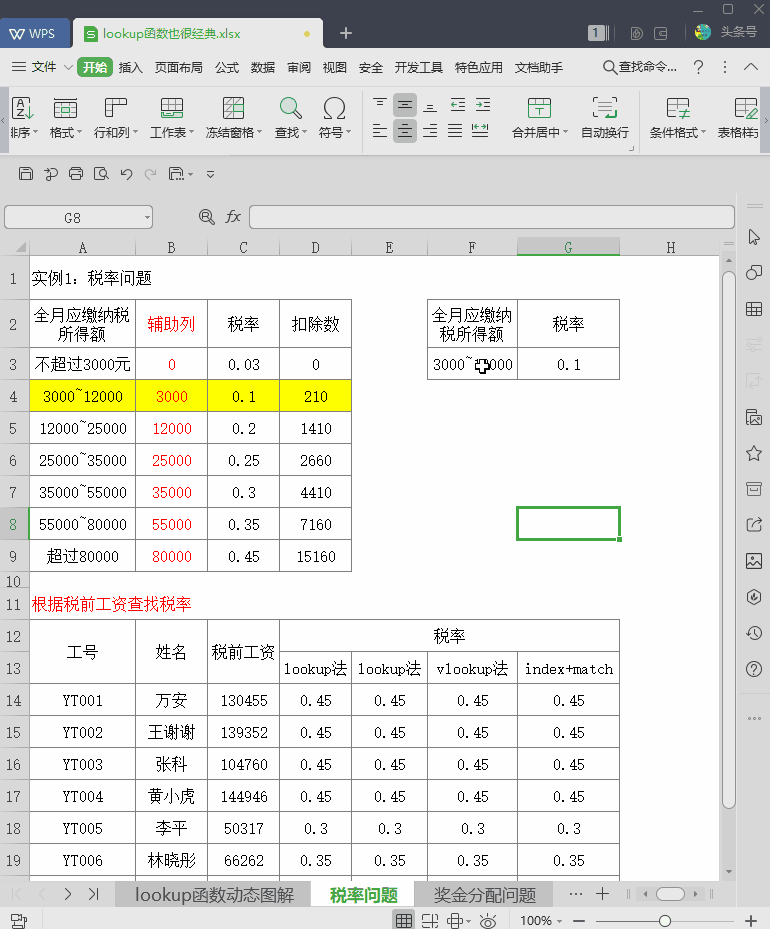Click the fx insert function icon

click(233, 217)
